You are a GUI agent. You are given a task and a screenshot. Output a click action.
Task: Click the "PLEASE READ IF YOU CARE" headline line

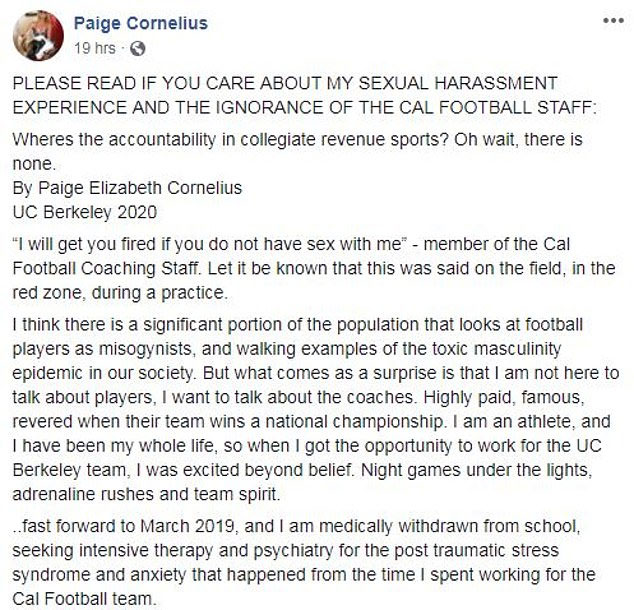298,83
